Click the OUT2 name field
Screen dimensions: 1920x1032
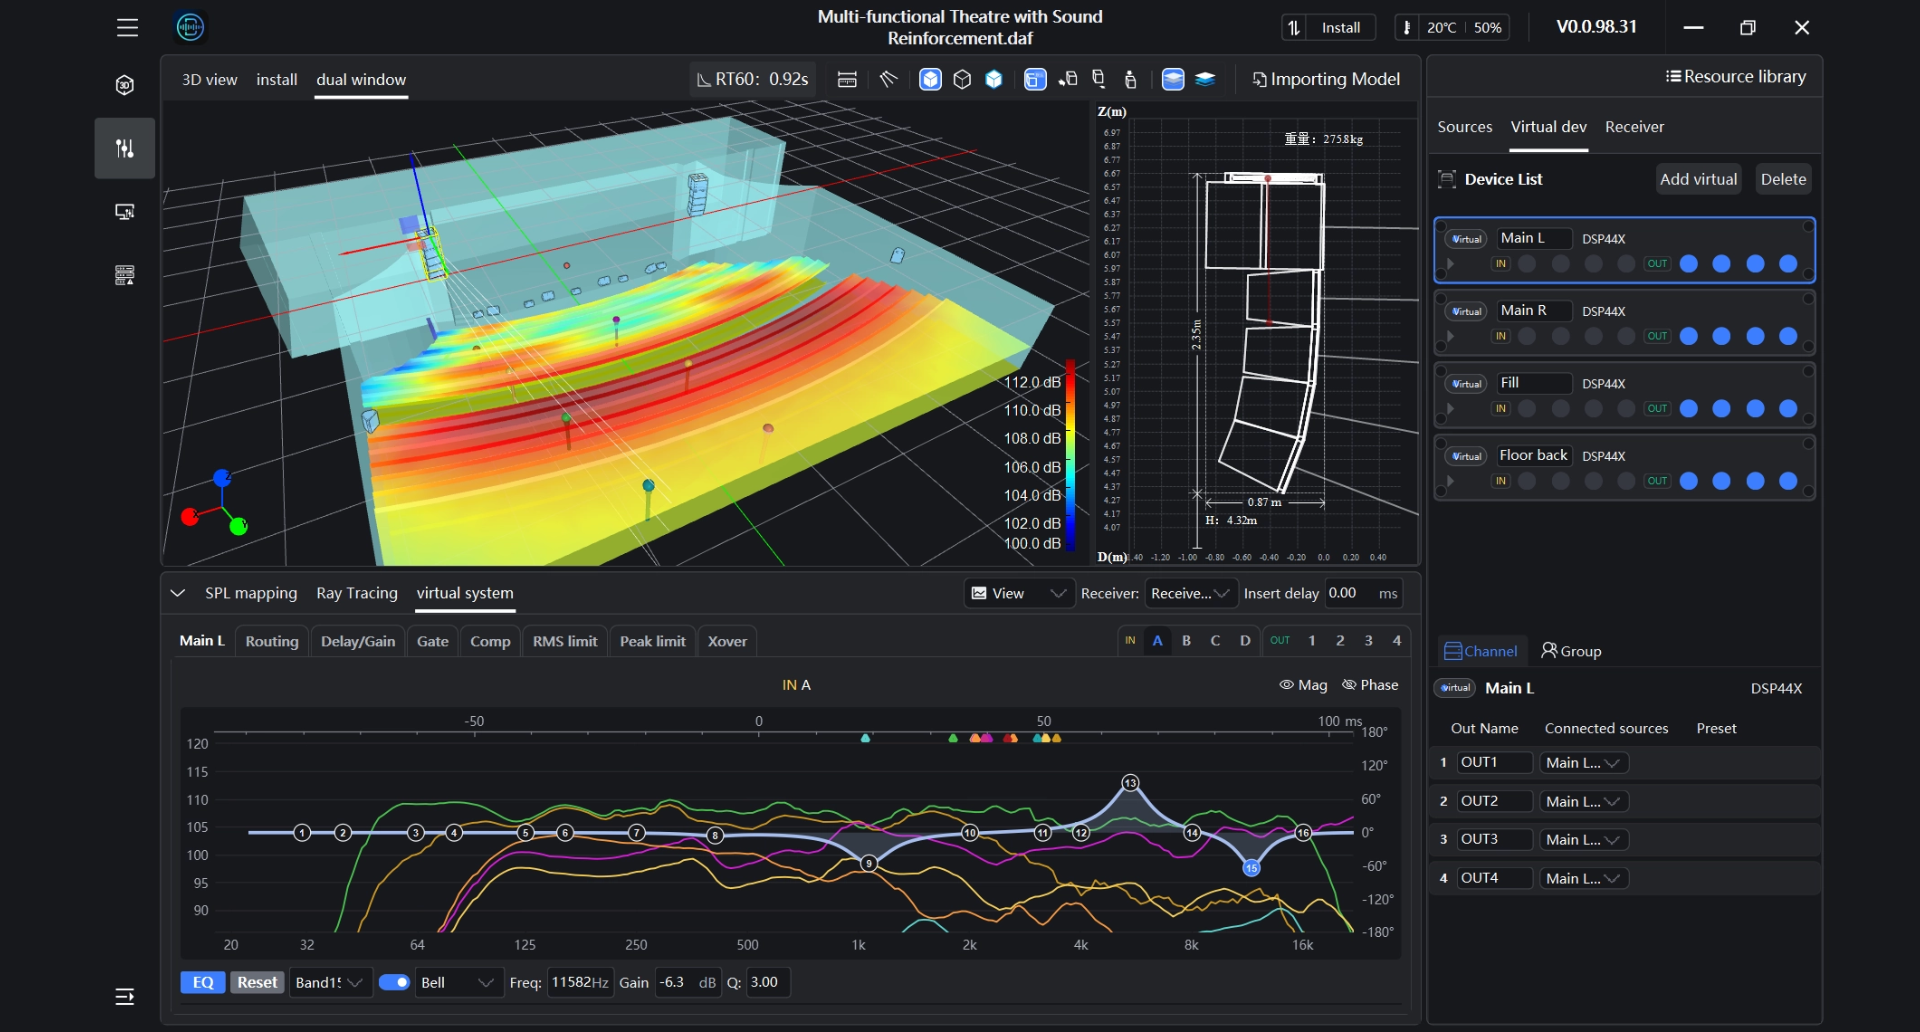point(1494,801)
